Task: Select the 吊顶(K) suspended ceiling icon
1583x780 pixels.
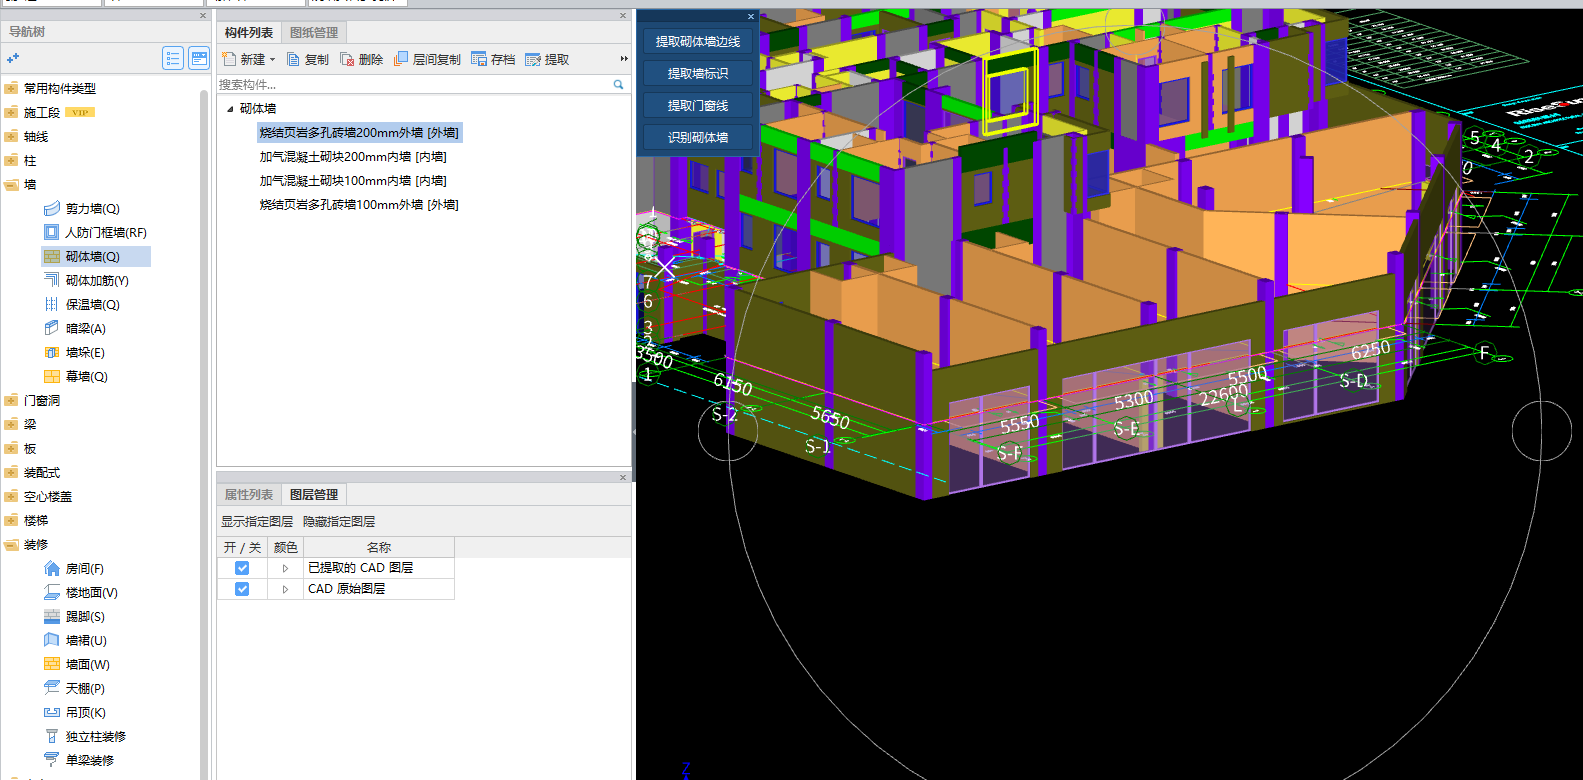Action: tap(52, 712)
